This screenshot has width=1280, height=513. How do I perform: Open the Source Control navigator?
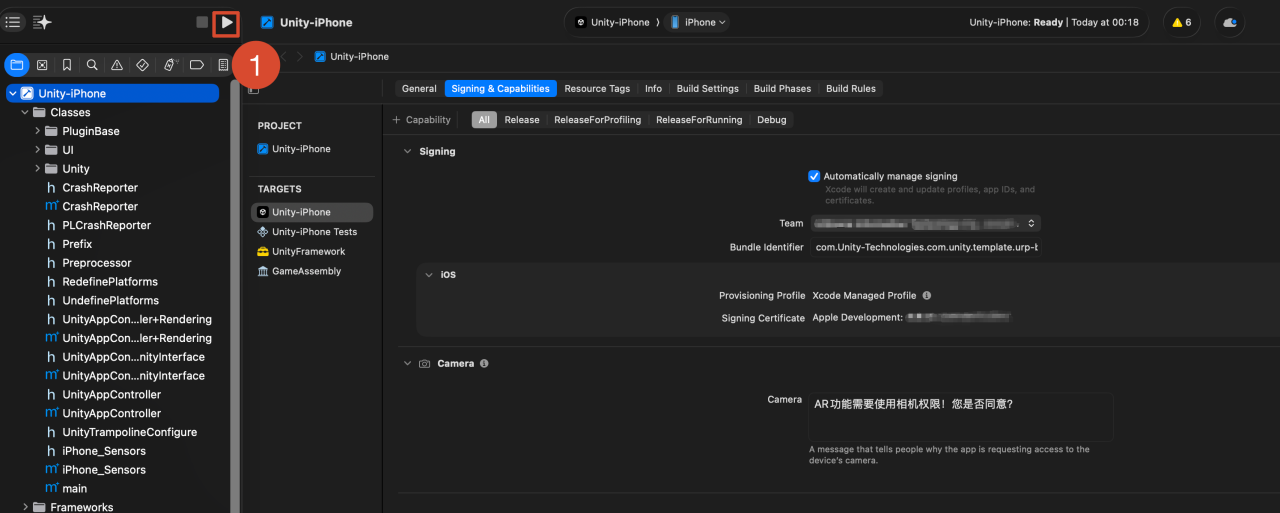pos(42,65)
